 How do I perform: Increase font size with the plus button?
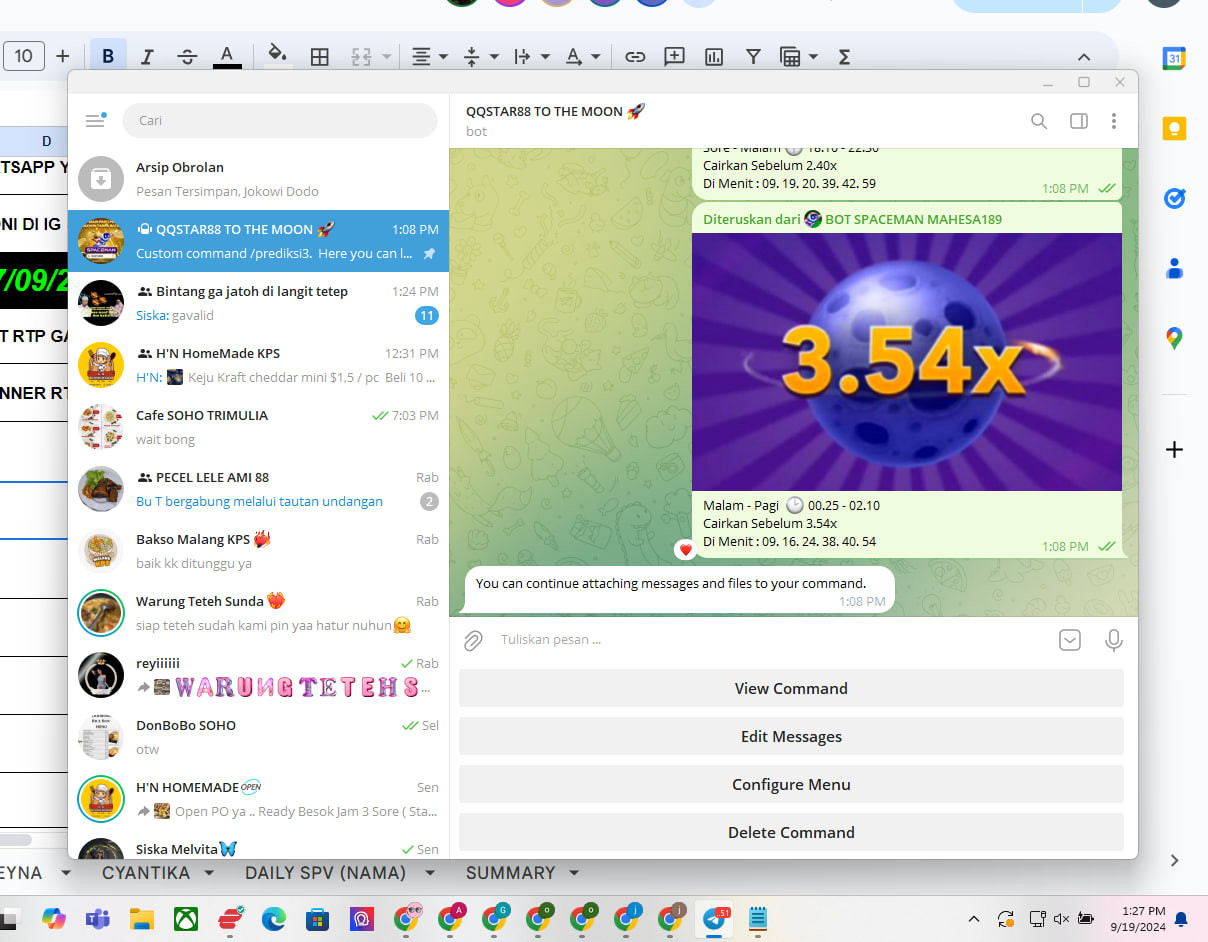coord(62,56)
